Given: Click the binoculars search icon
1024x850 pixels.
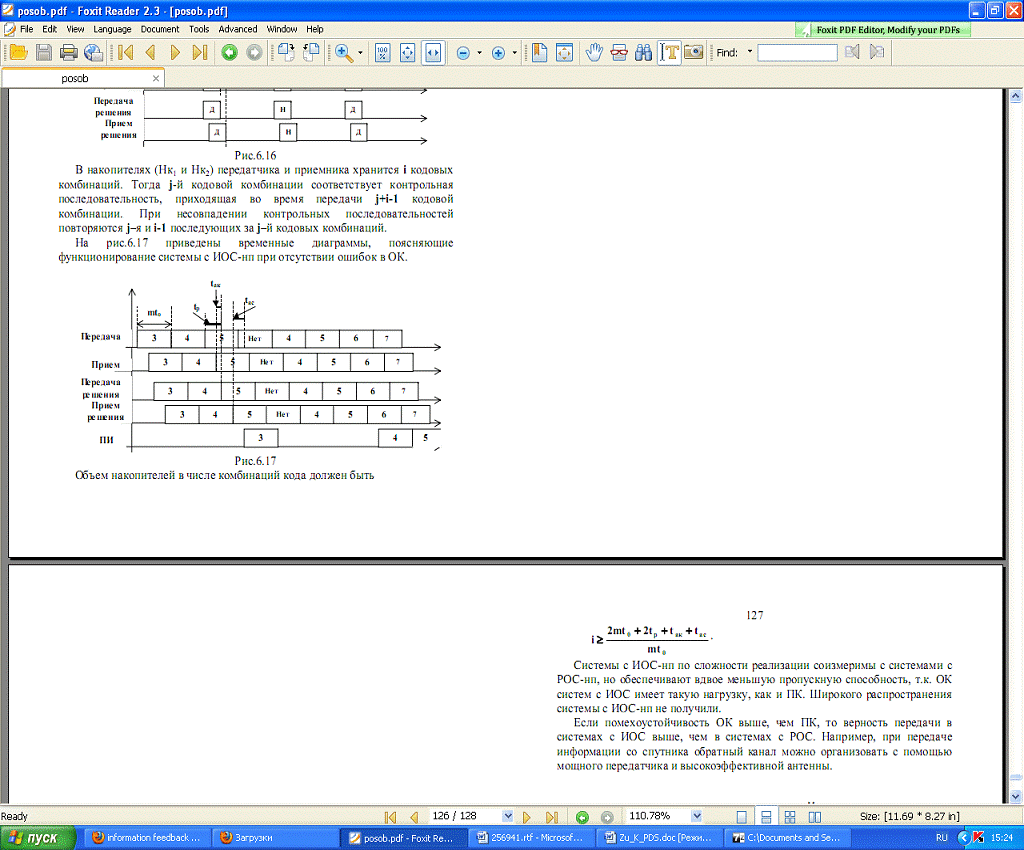Looking at the screenshot, I should pos(644,52).
